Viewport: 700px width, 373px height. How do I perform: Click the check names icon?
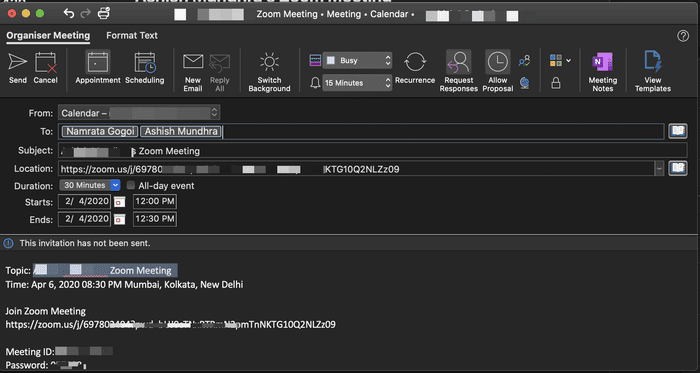click(525, 61)
